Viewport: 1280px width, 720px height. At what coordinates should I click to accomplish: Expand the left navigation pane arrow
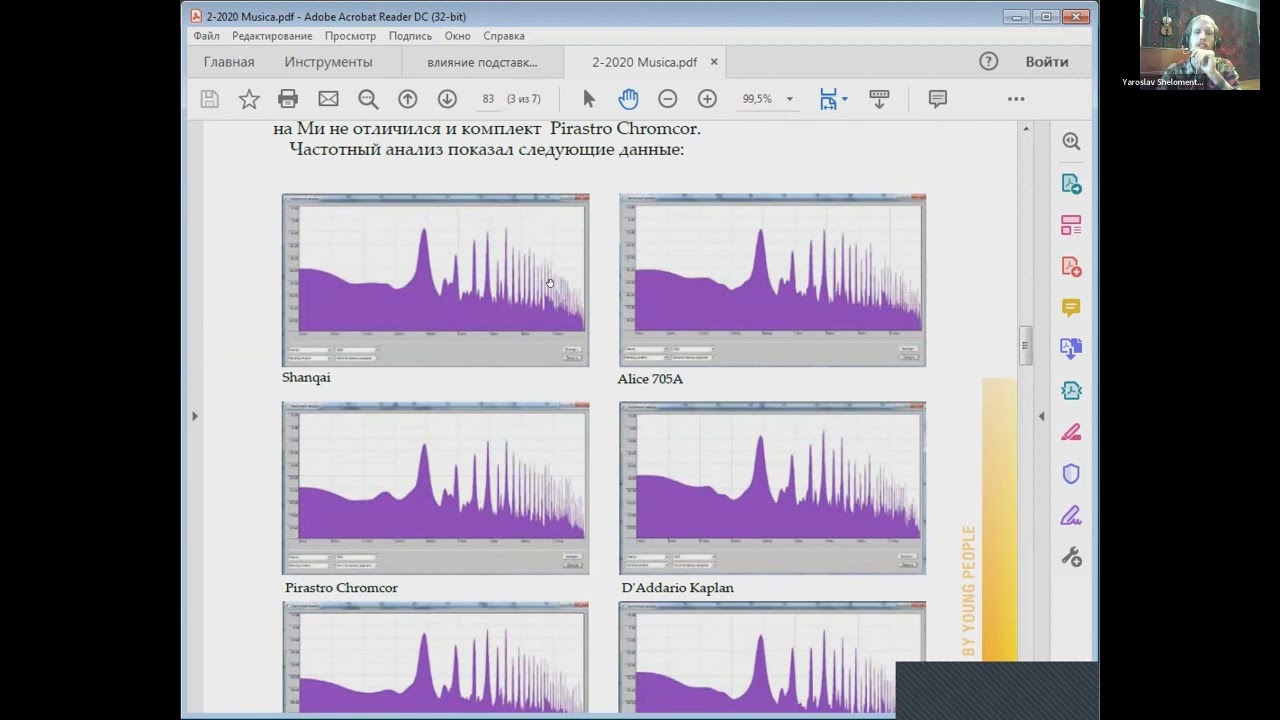click(x=195, y=416)
